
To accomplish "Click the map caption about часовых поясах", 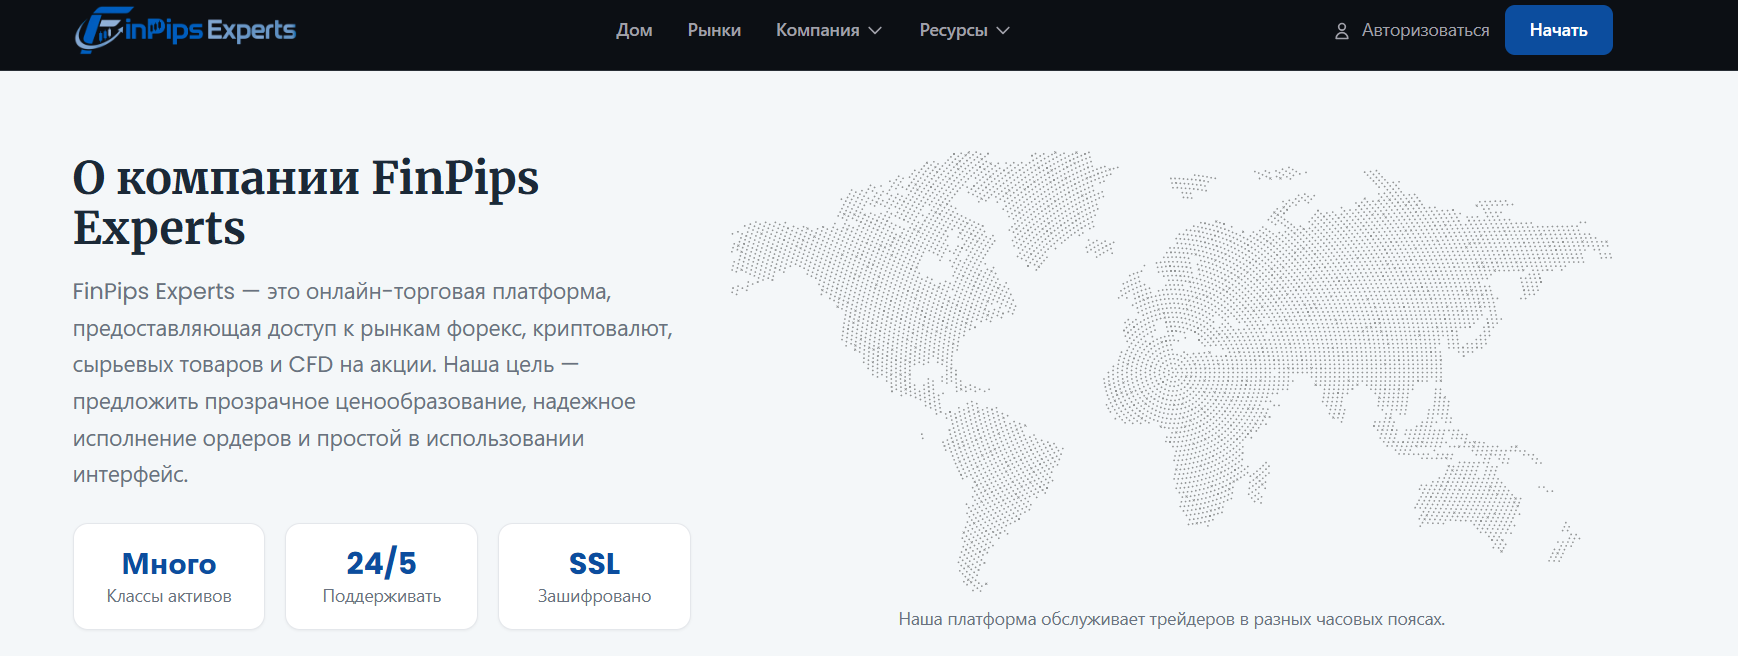I will 1171,619.
